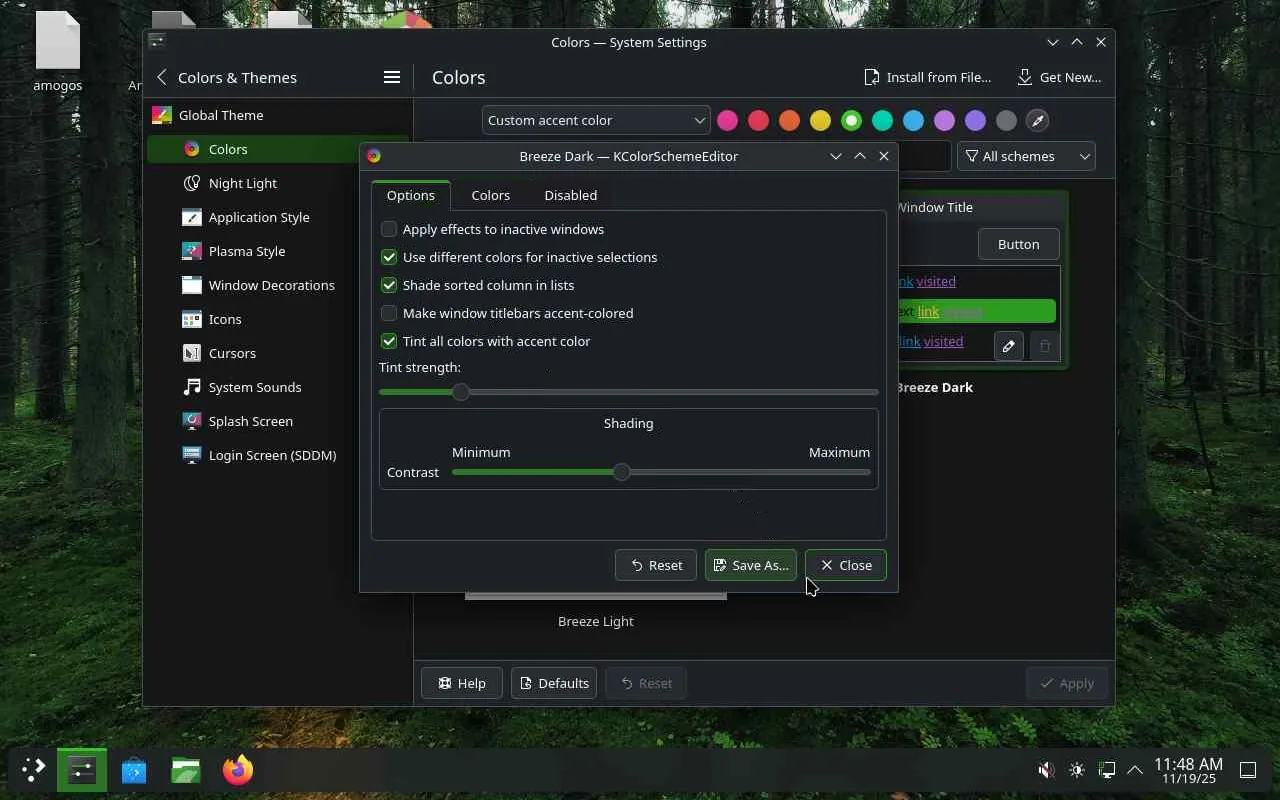Pick the yellow accent color swatch
This screenshot has width=1280, height=800.
pos(820,120)
